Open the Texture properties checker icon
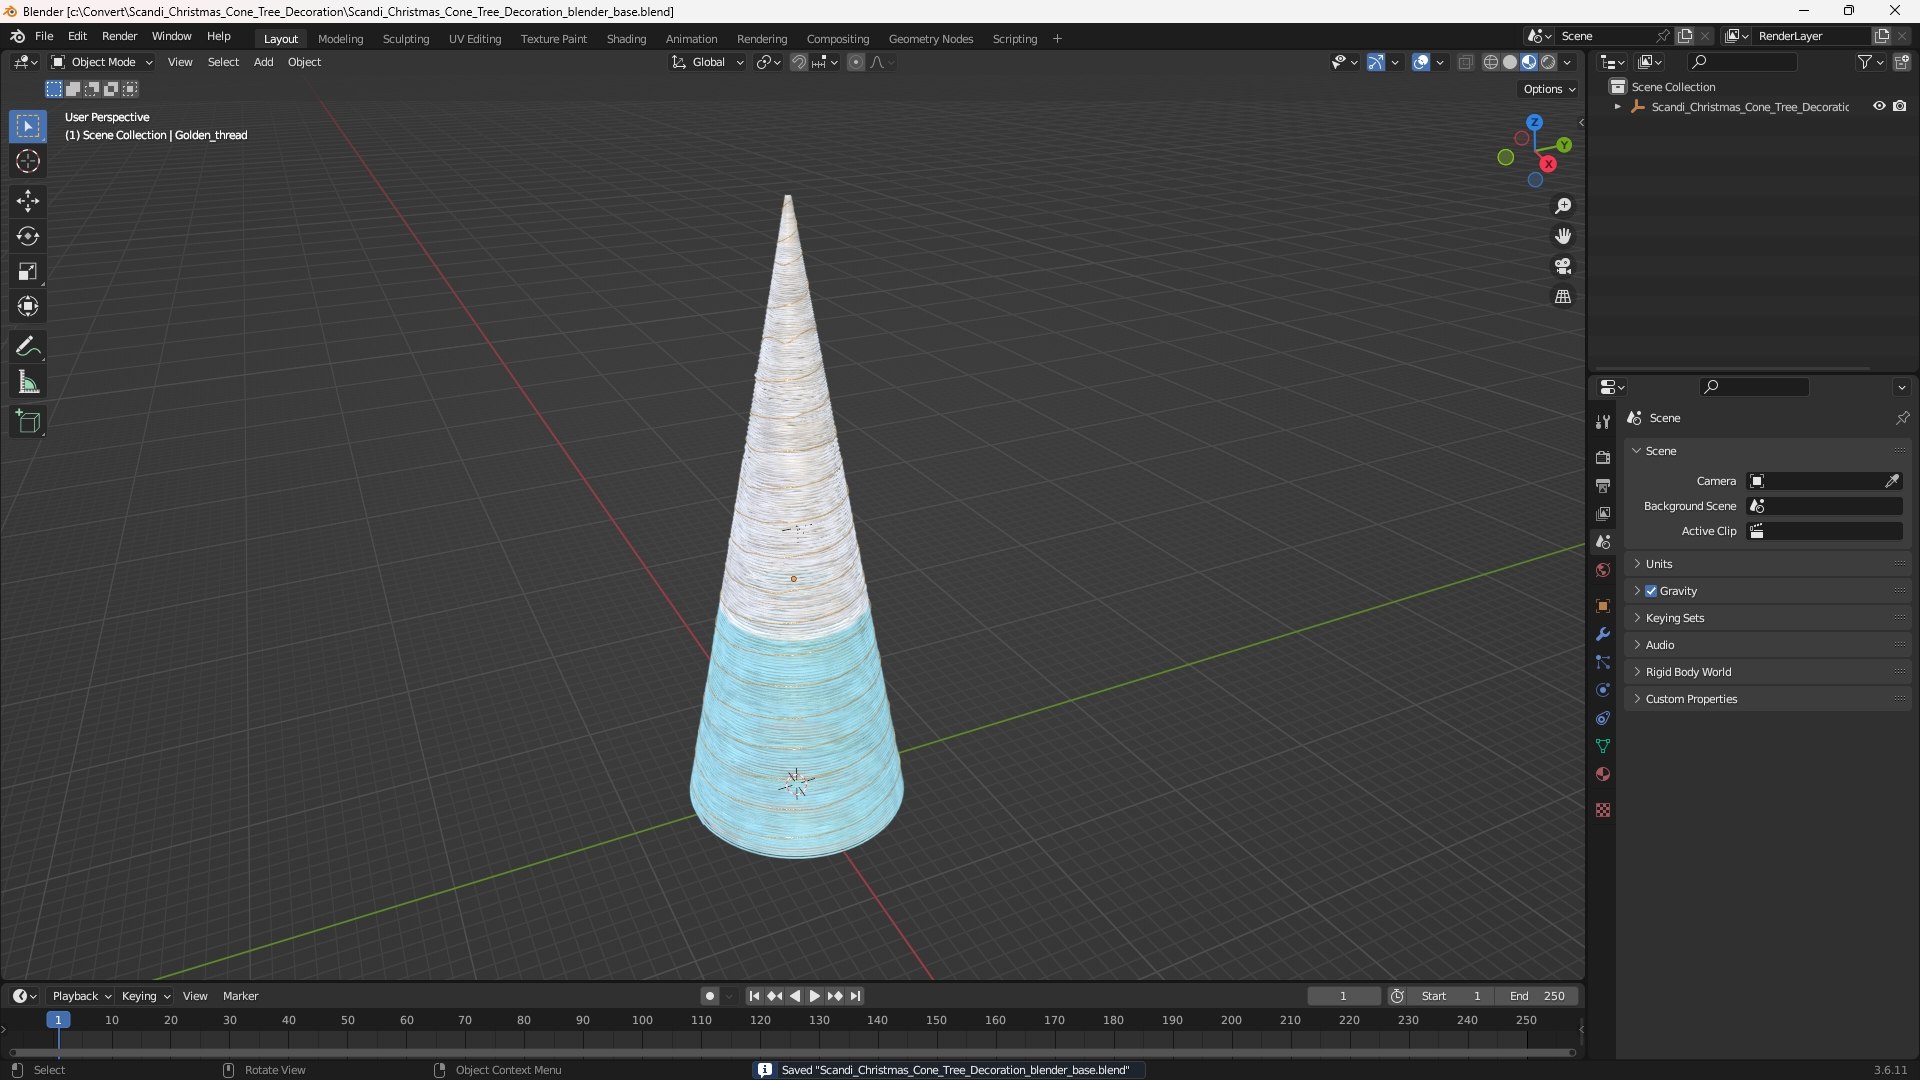Viewport: 1920px width, 1080px height. [x=1603, y=810]
